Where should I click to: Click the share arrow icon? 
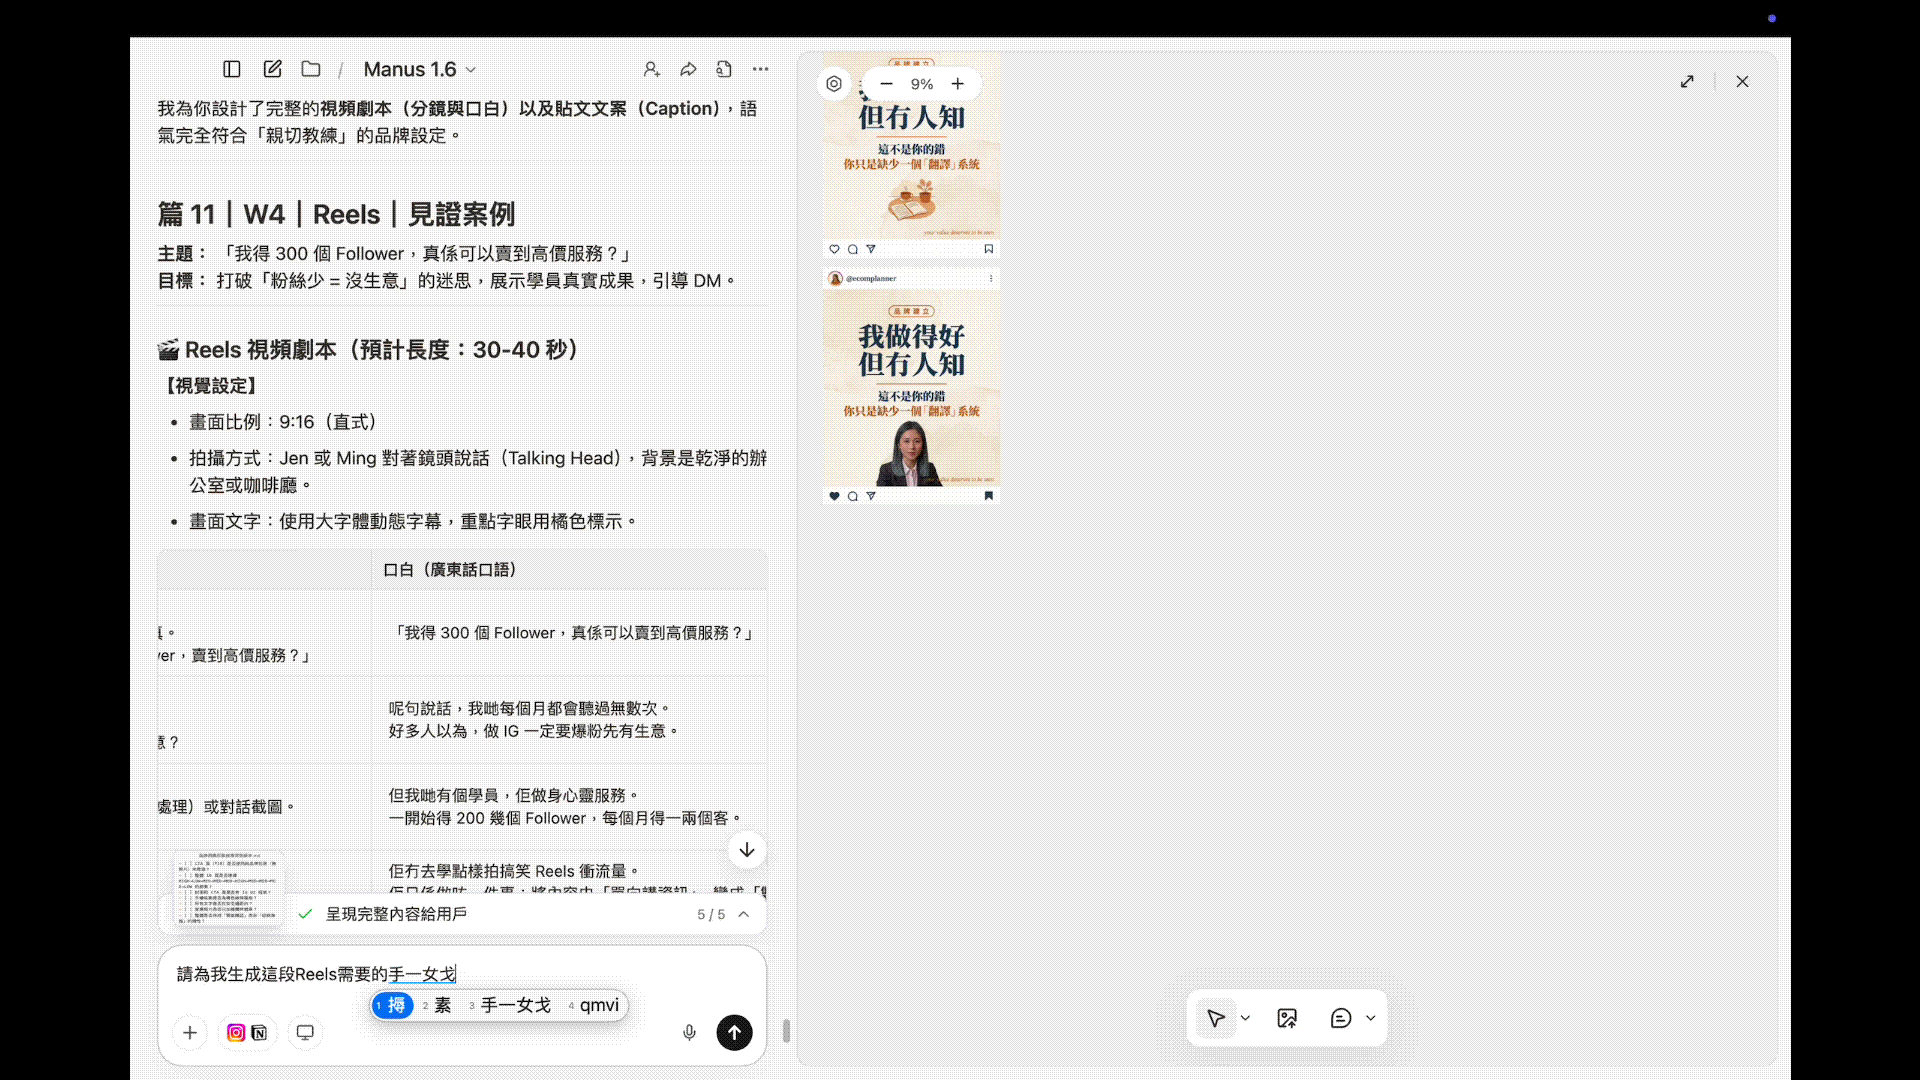click(688, 69)
